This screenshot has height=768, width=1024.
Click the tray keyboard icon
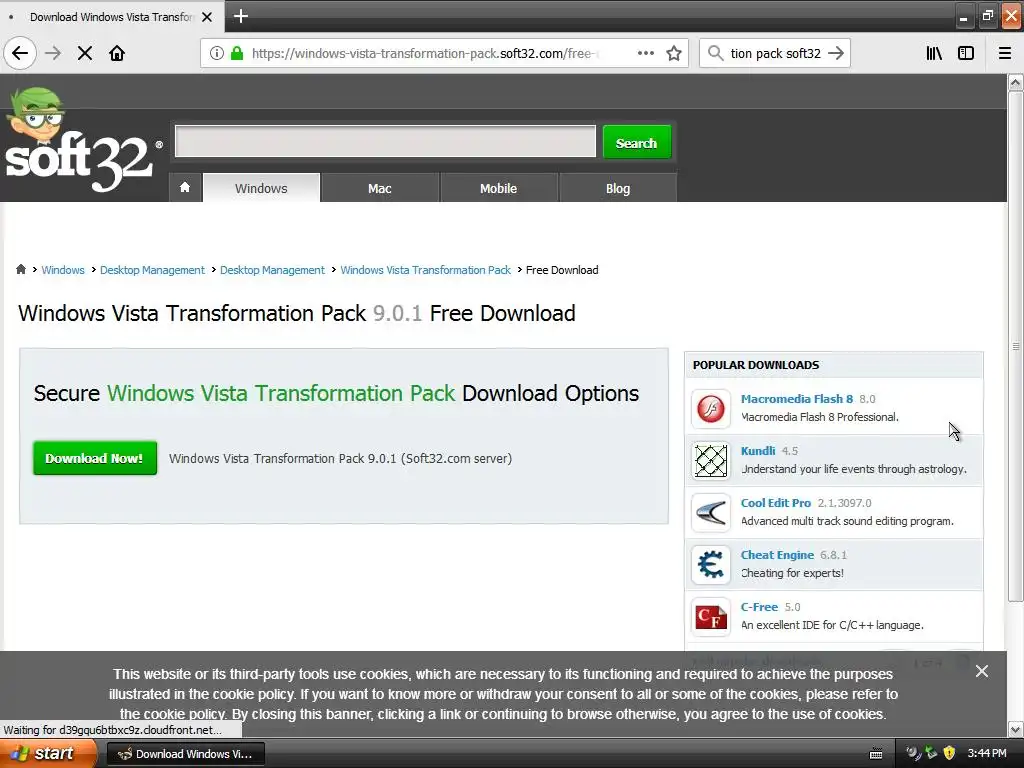876,754
